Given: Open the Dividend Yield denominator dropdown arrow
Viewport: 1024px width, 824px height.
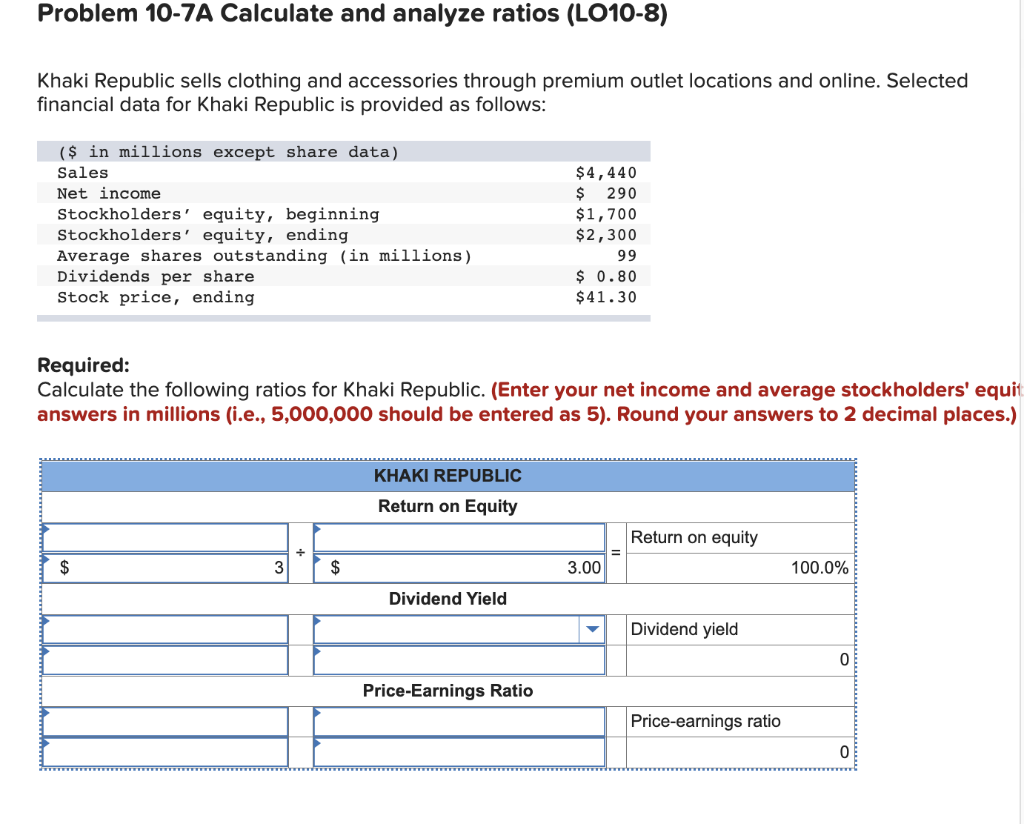Looking at the screenshot, I should [x=592, y=629].
